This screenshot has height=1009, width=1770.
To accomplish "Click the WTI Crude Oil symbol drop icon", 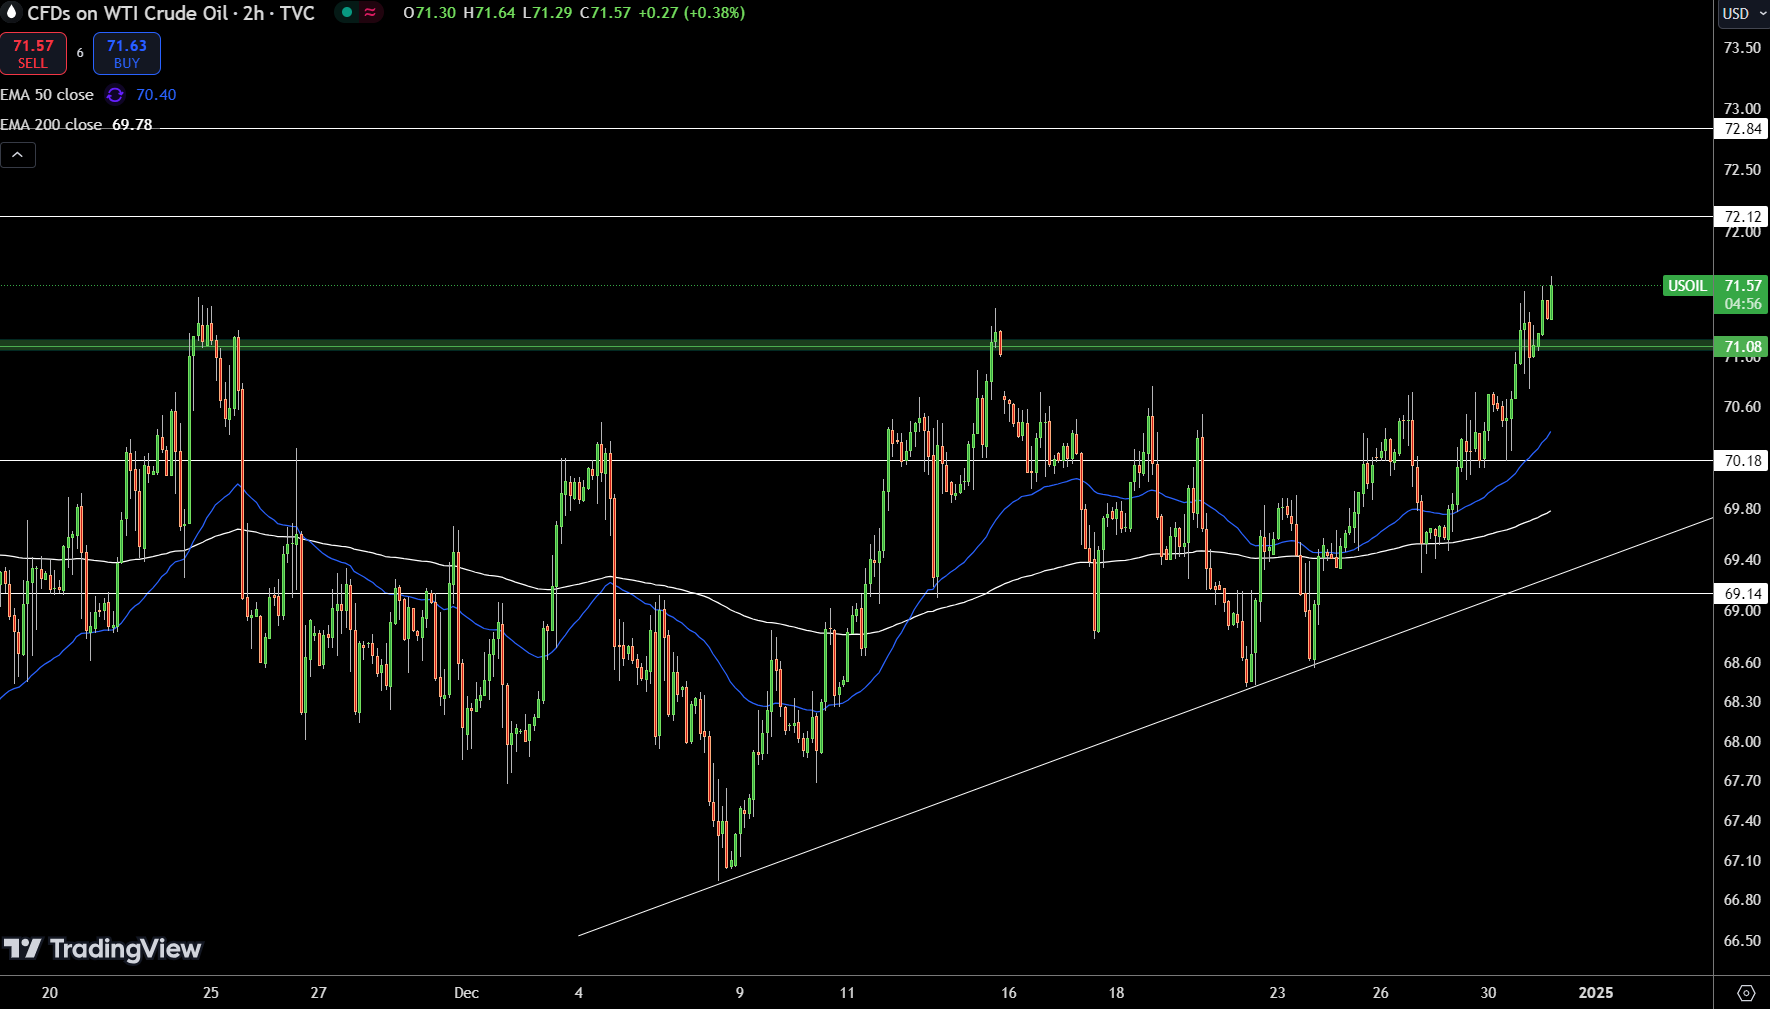I will click(12, 13).
